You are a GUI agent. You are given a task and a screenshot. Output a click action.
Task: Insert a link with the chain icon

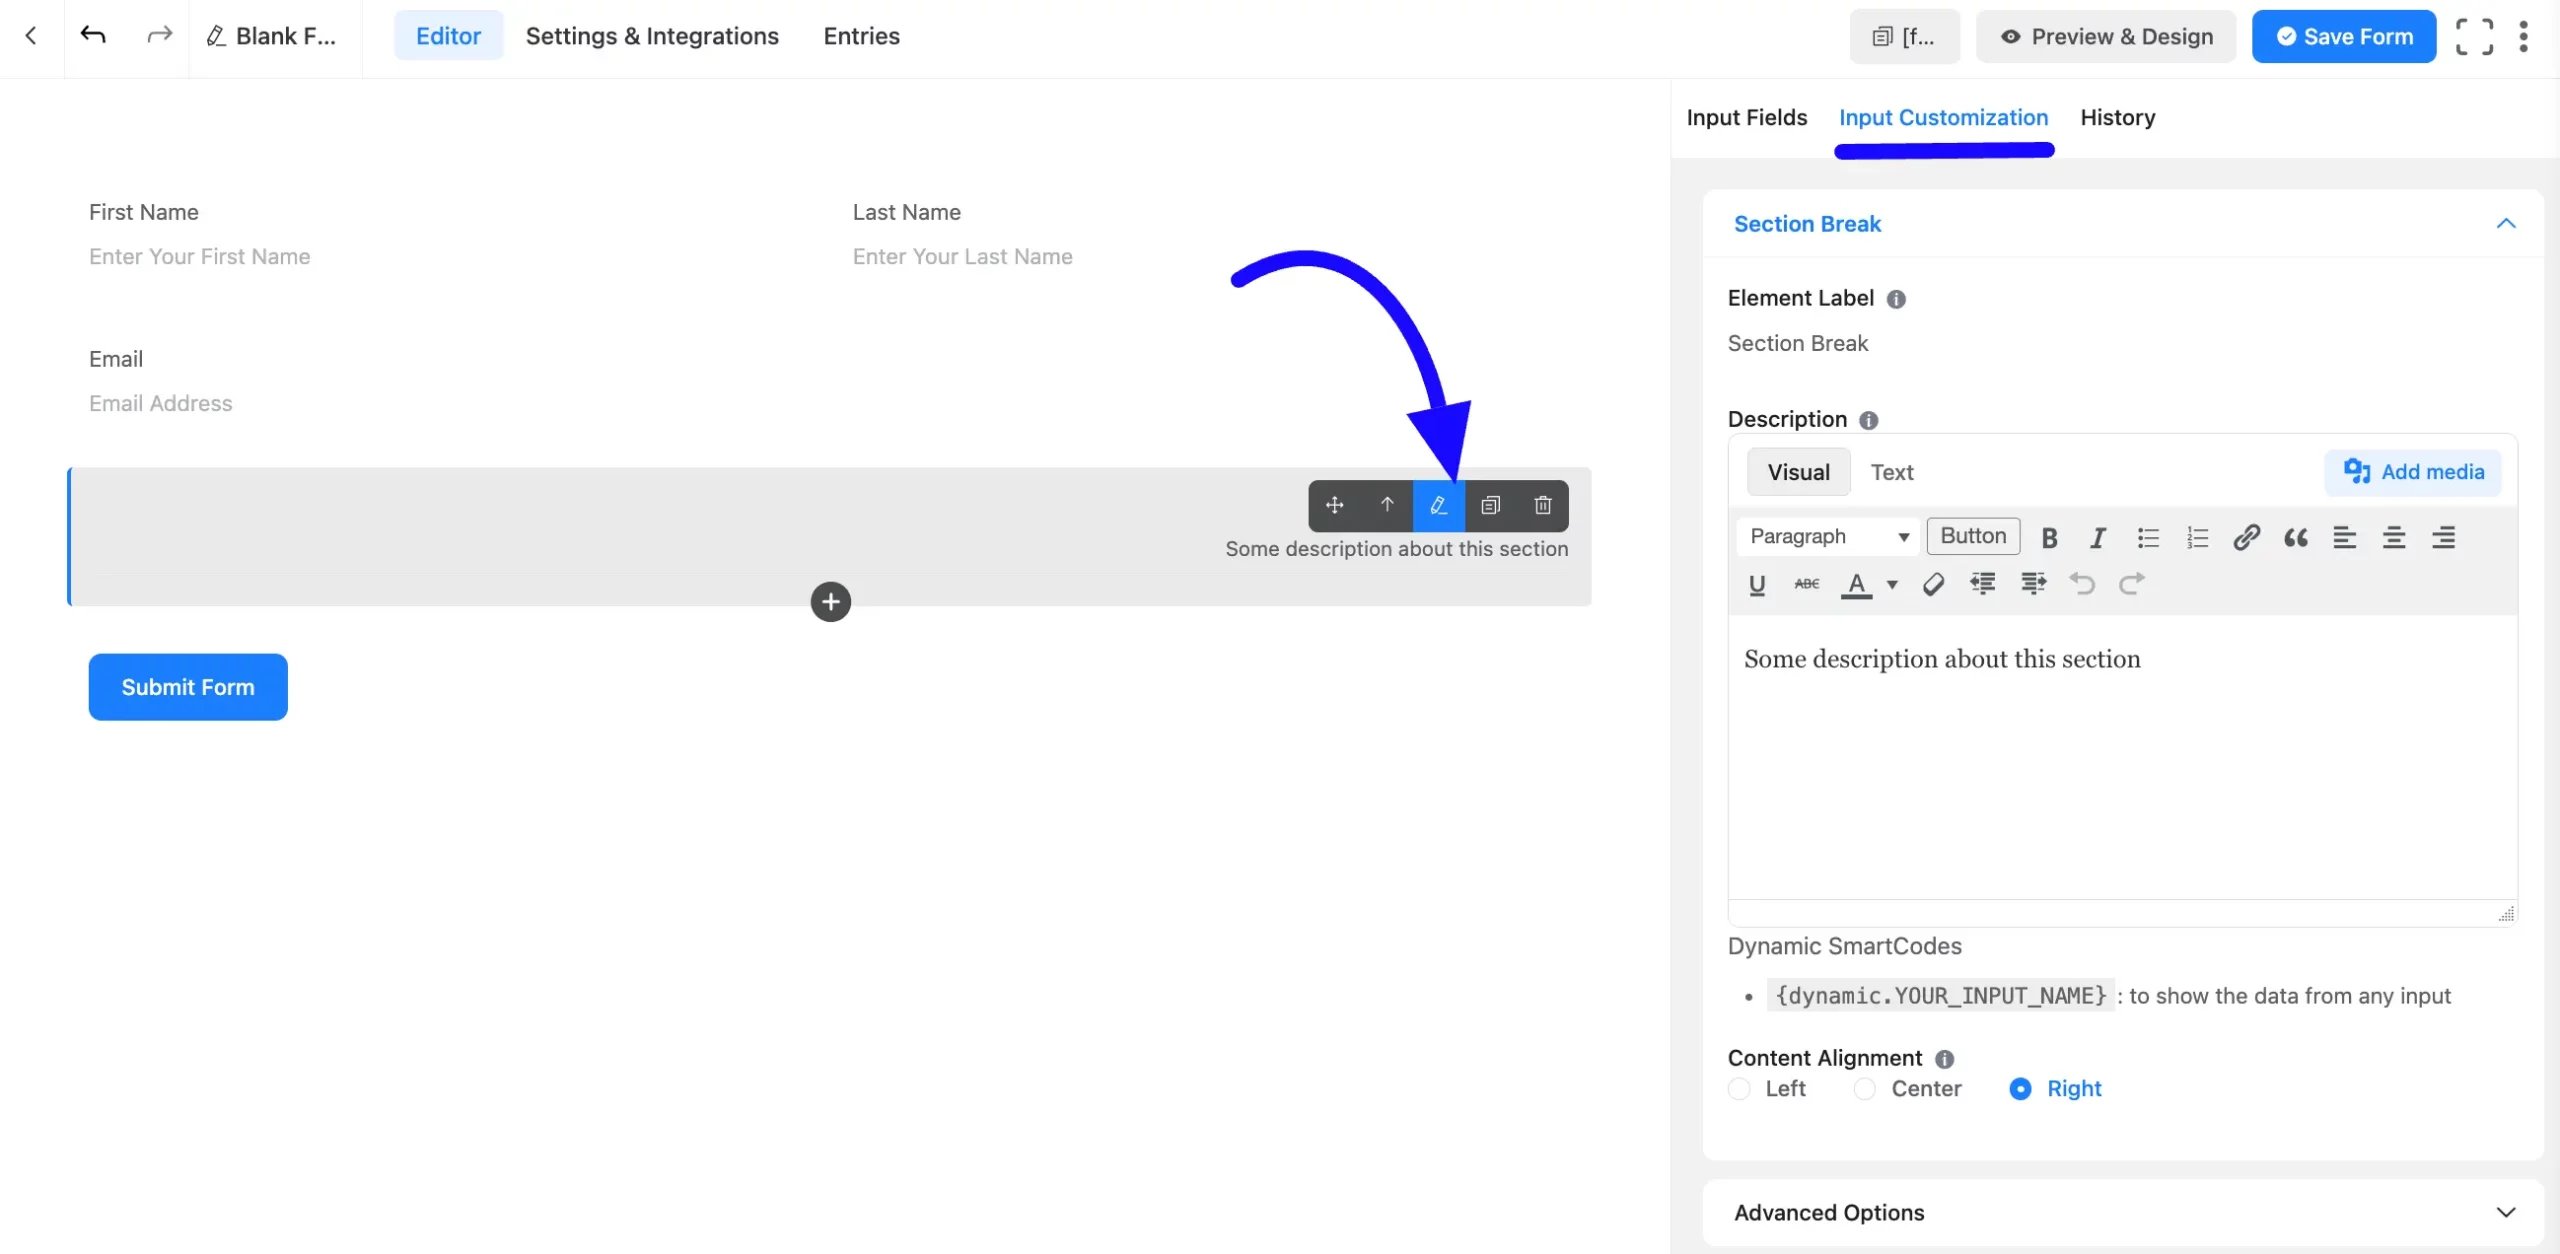coord(2246,538)
